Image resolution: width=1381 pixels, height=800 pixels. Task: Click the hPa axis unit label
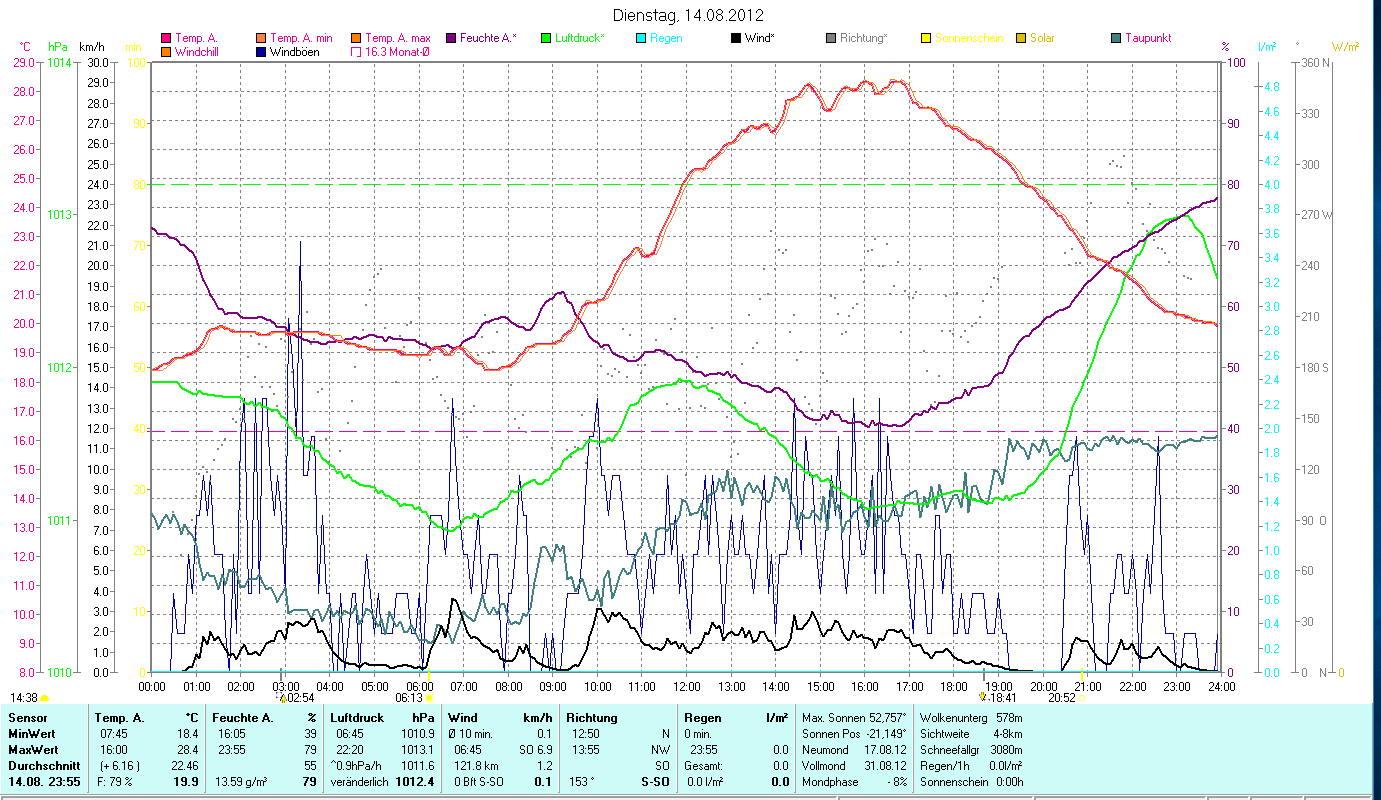tap(57, 47)
